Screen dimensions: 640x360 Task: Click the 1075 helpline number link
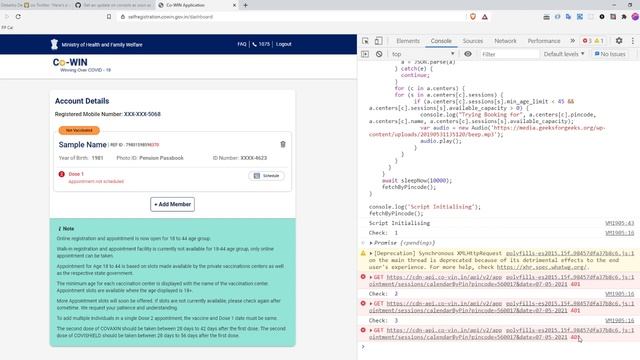[x=261, y=44]
